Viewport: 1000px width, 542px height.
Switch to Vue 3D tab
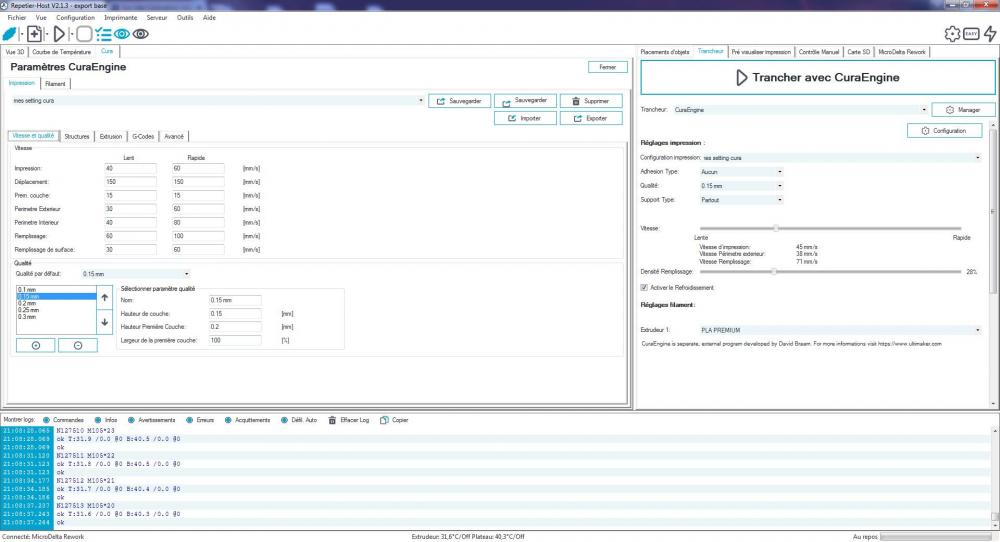(15, 52)
